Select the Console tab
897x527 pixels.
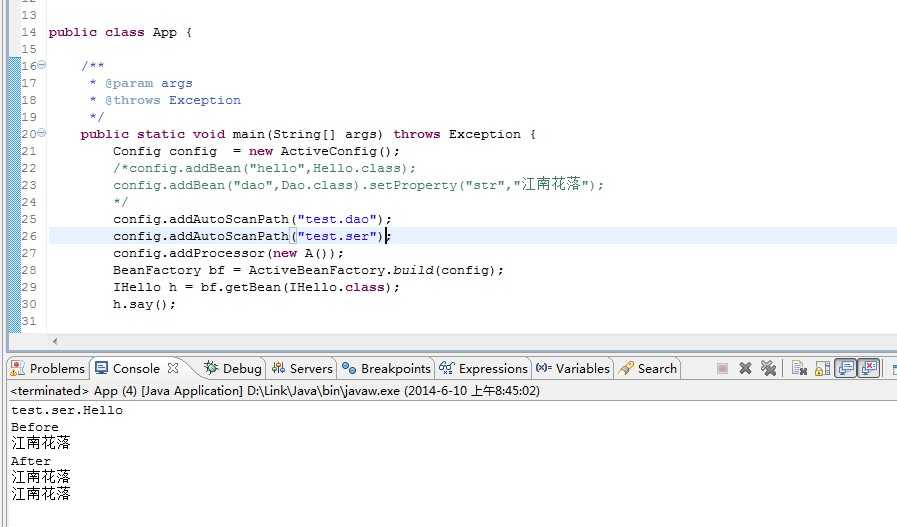(128, 368)
